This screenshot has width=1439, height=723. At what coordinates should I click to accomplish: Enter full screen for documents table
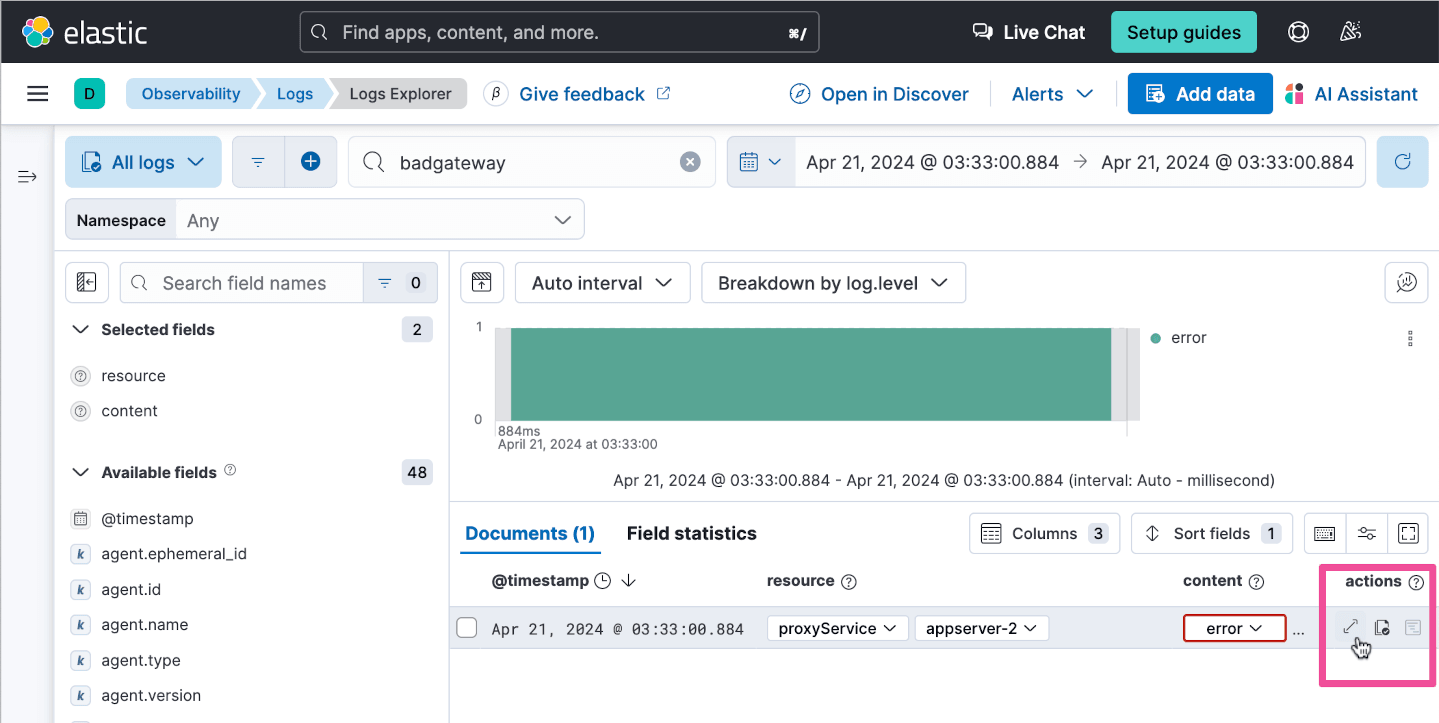pyautogui.click(x=1408, y=534)
